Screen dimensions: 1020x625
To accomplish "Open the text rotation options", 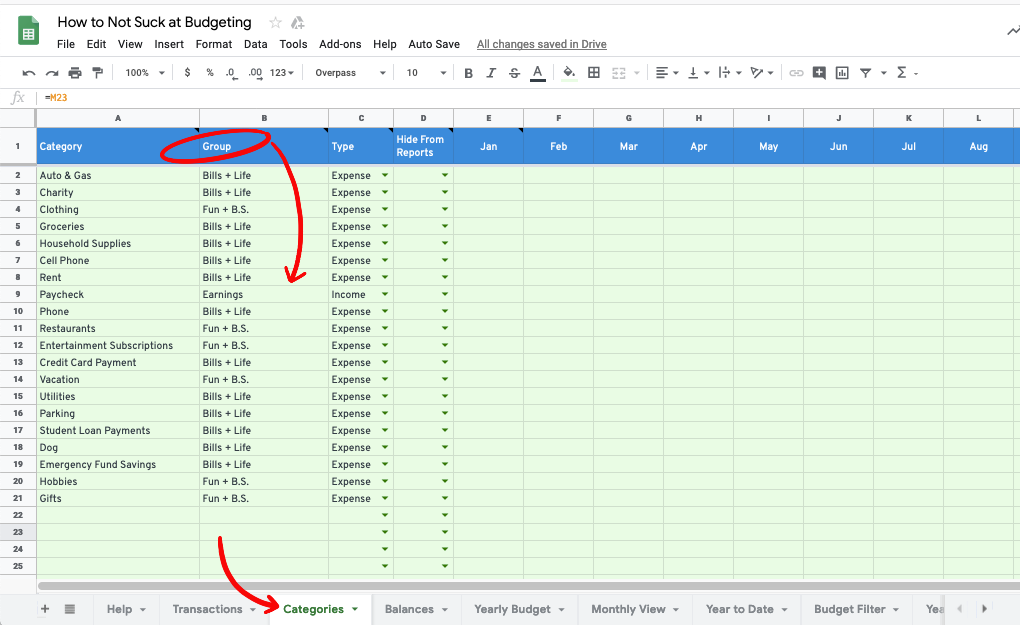I will 761,73.
